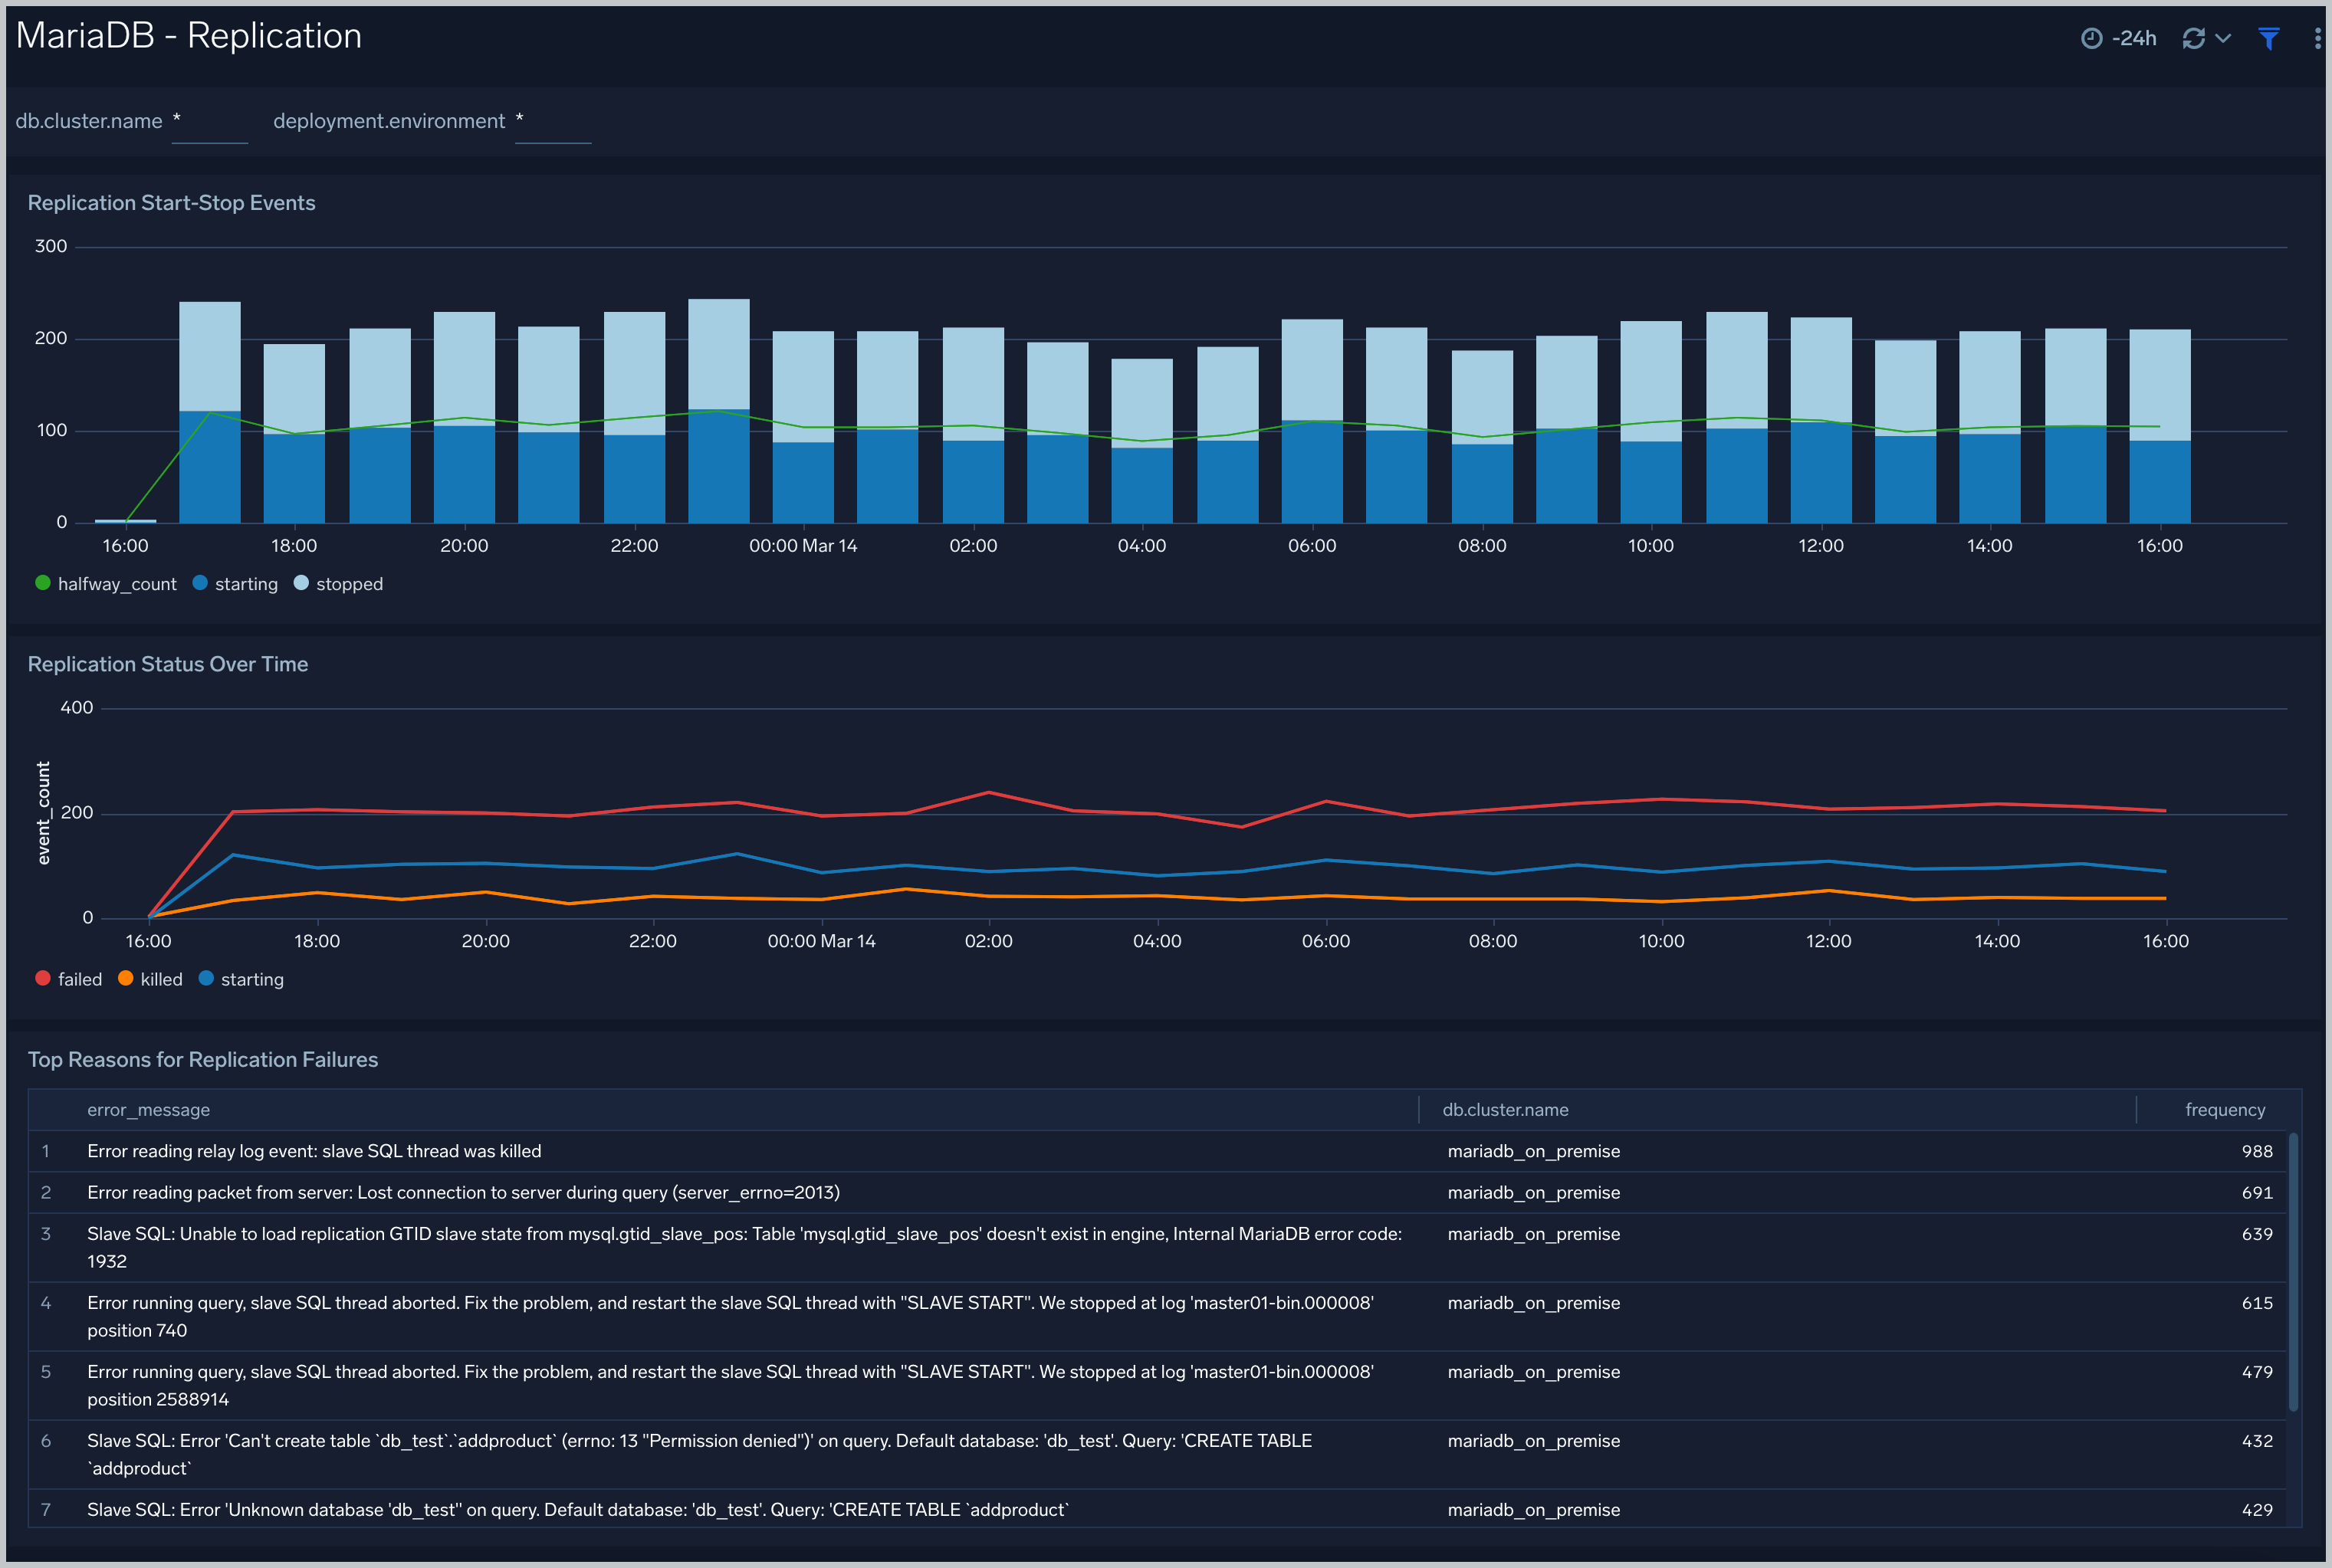Click the deployment.environment filter input
Viewport: 2332px width, 1568px height.
[553, 122]
